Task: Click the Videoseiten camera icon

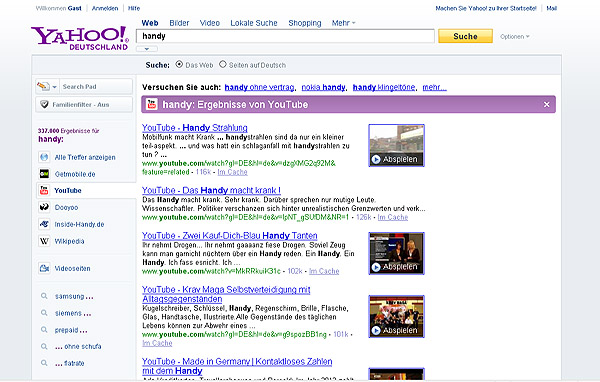Action: (x=44, y=268)
